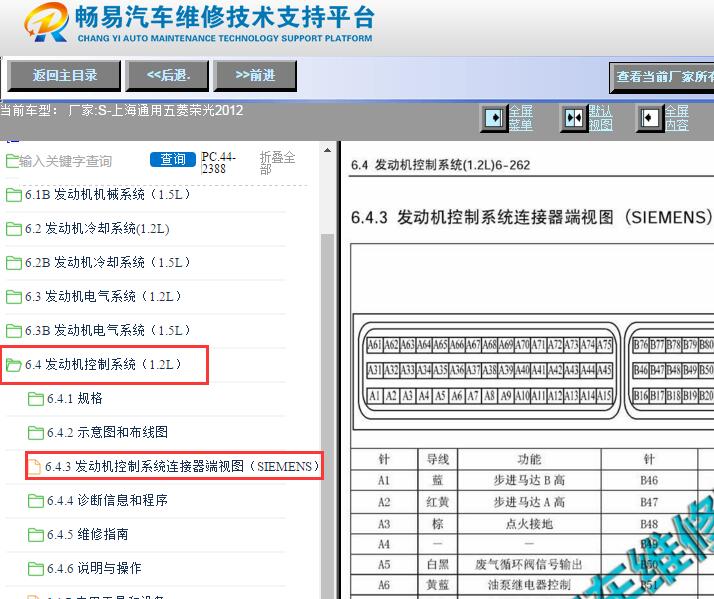Click 当前车型 manufacturer label text
714x599 pixels.
click(x=122, y=111)
